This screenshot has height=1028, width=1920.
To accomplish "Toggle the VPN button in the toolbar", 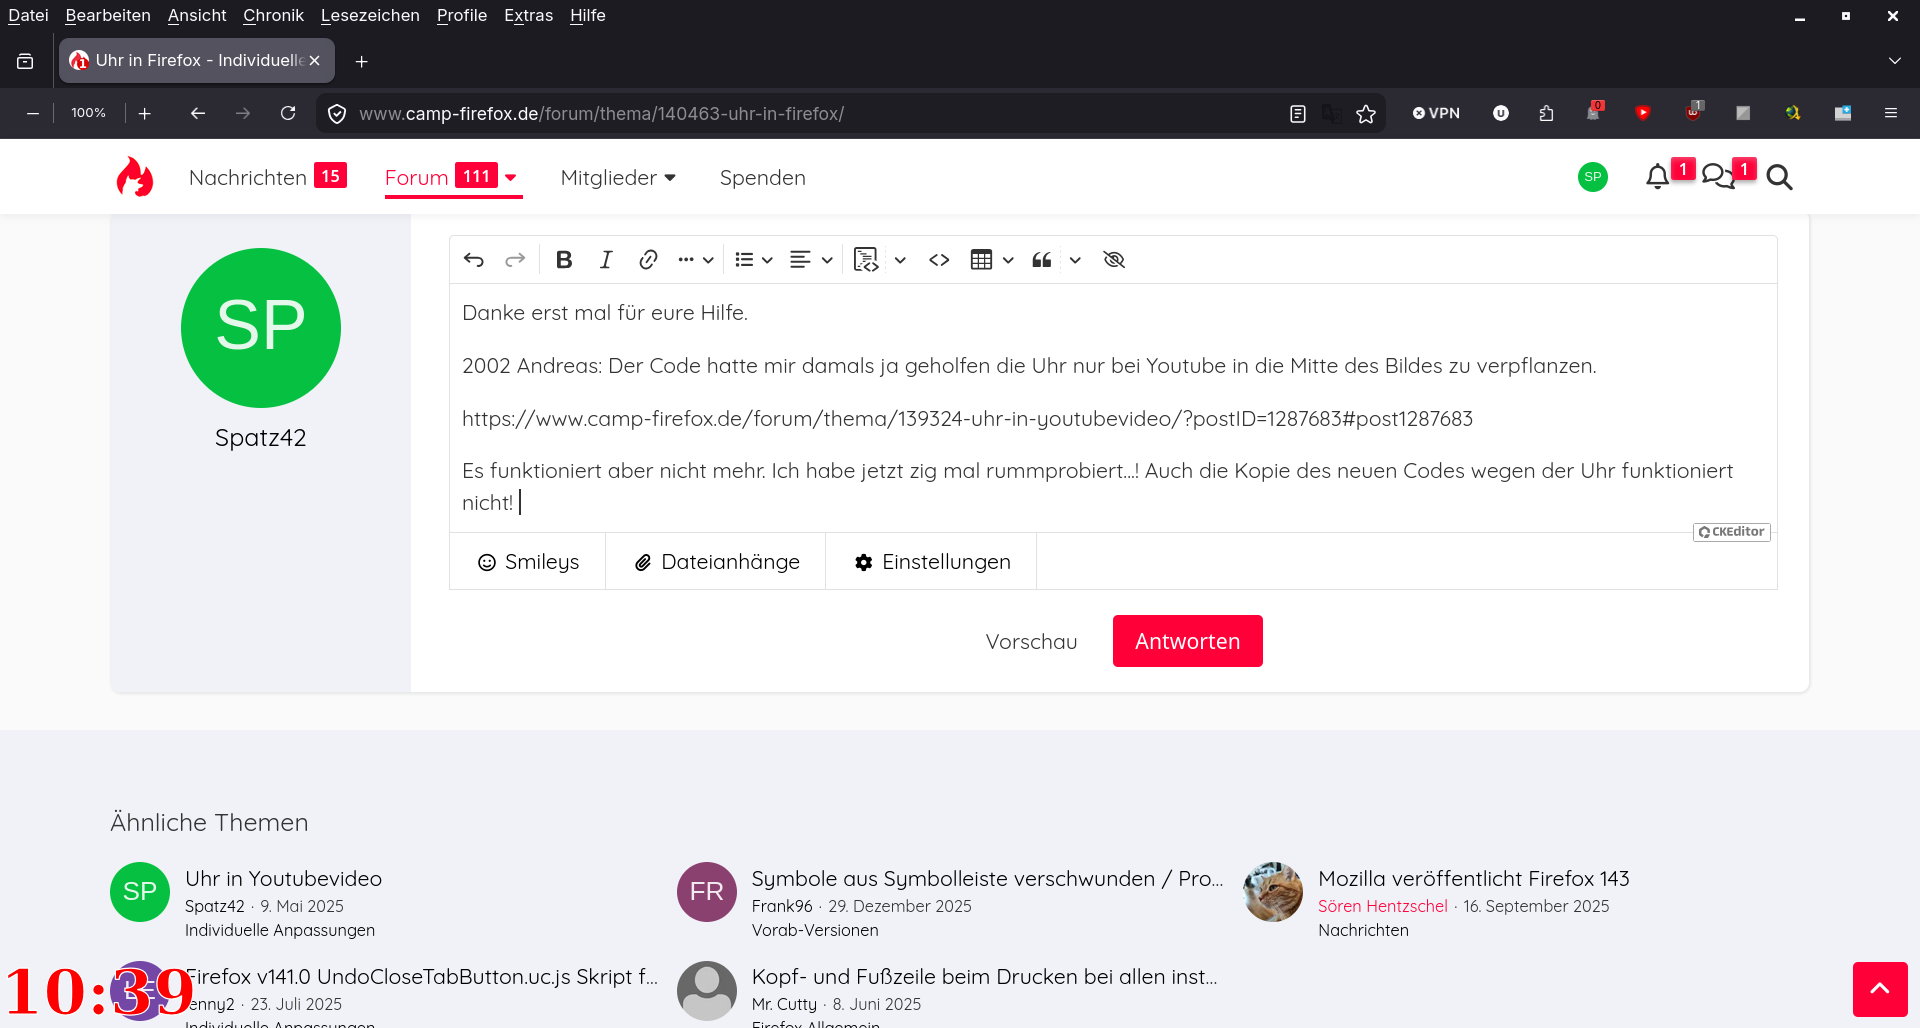I will click(1436, 114).
